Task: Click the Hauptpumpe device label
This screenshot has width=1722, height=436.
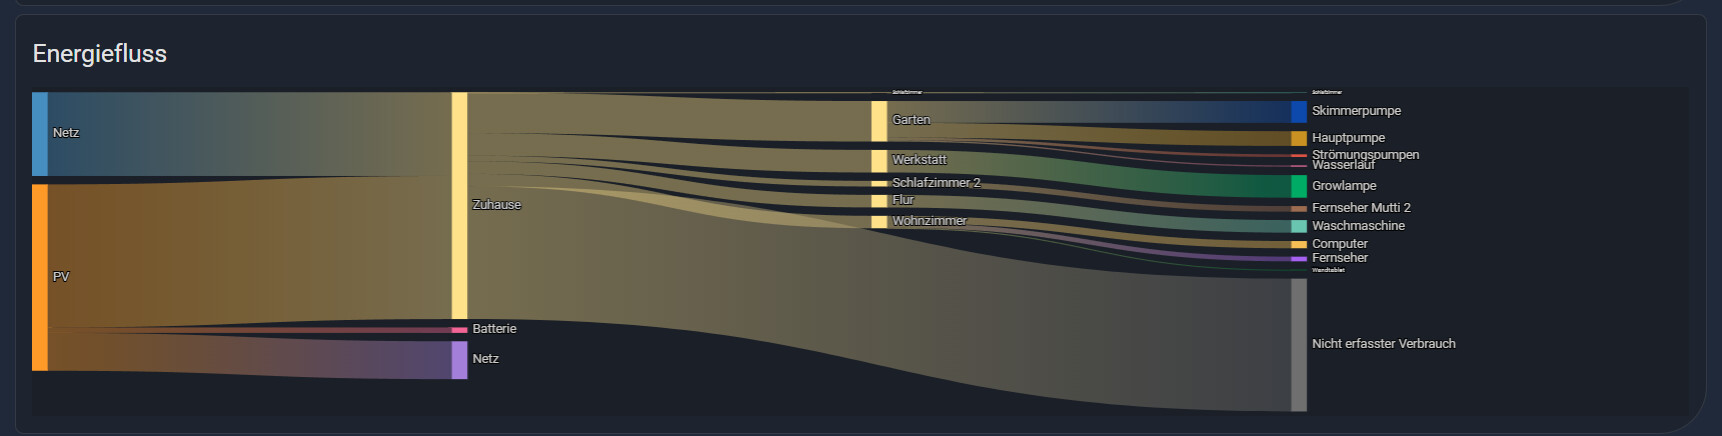Action: click(x=1348, y=138)
